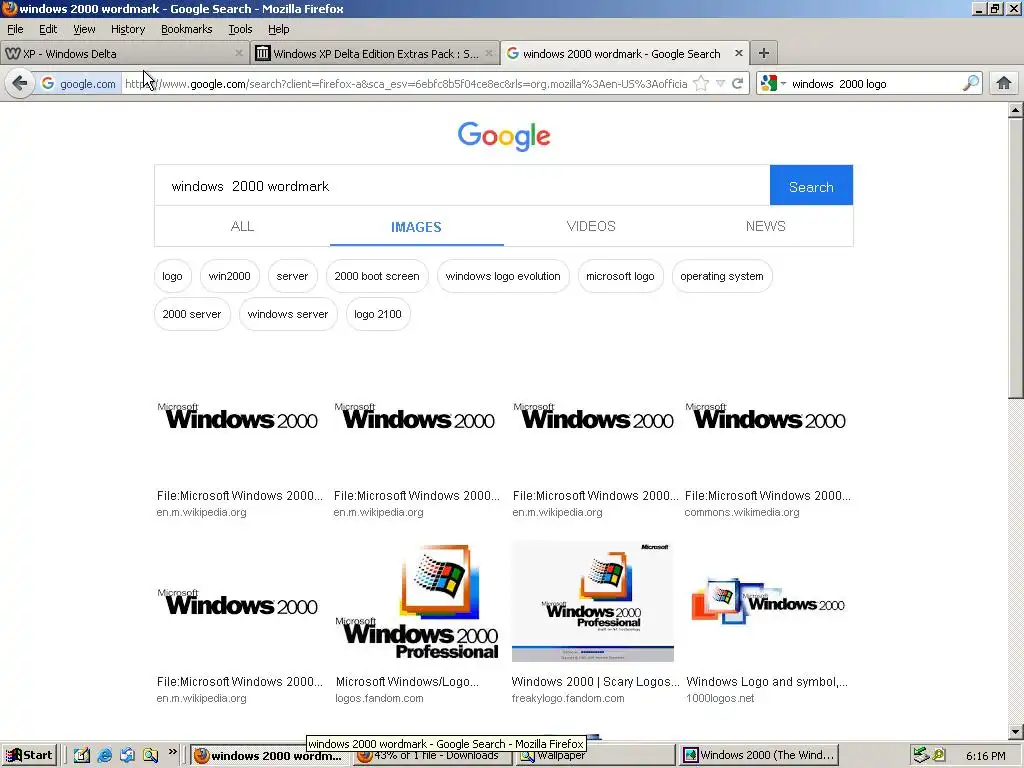The width and height of the screenshot is (1024, 768).
Task: Expand the Quick Launch overflow chevron
Action: [172, 752]
